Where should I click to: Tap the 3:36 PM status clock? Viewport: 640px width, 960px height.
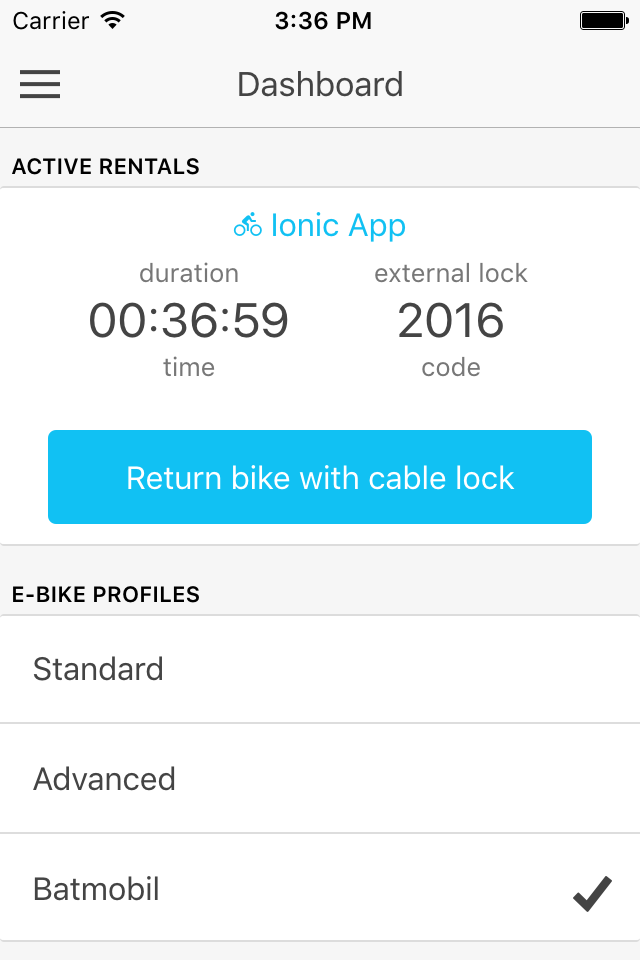pos(323,21)
